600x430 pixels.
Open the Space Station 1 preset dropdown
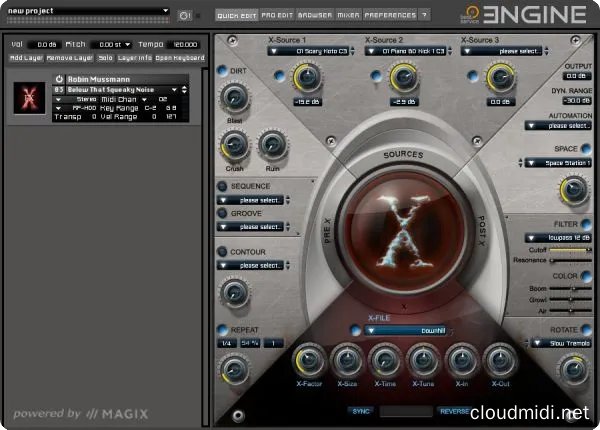(x=554, y=162)
